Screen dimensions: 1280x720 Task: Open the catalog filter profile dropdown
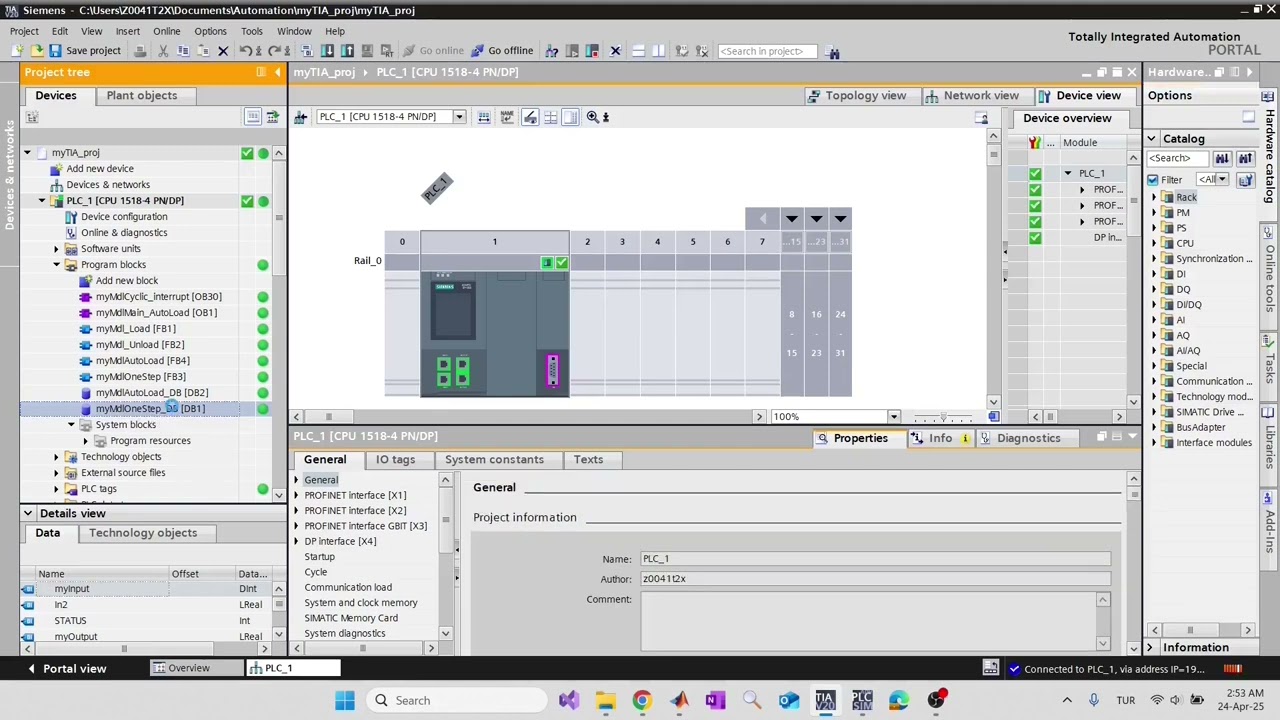pos(1224,180)
